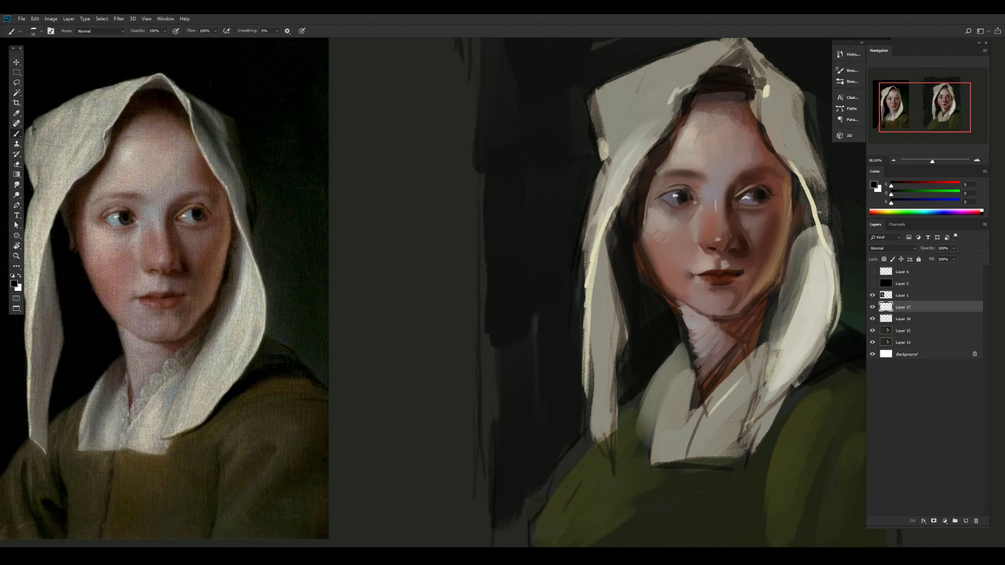Delete layer with trash icon
The image size is (1005, 565).
coord(976,521)
